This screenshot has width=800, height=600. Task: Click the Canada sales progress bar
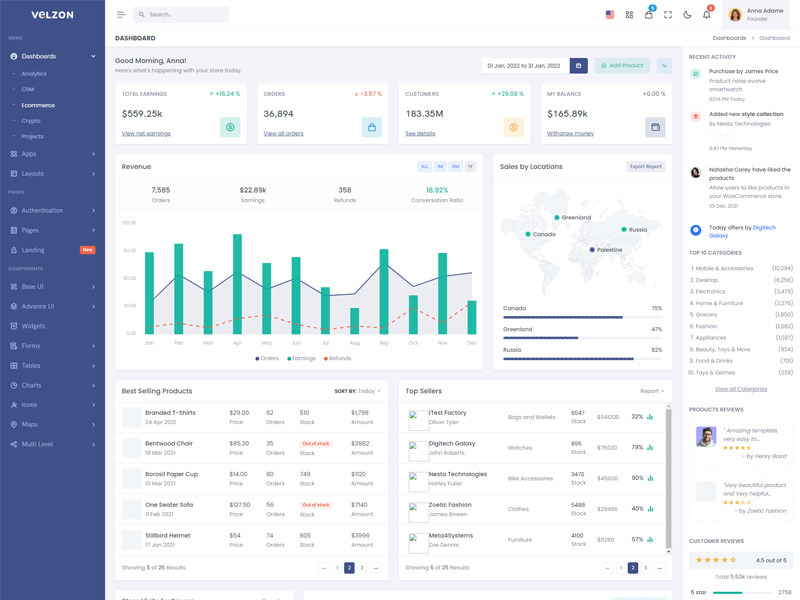pyautogui.click(x=582, y=318)
